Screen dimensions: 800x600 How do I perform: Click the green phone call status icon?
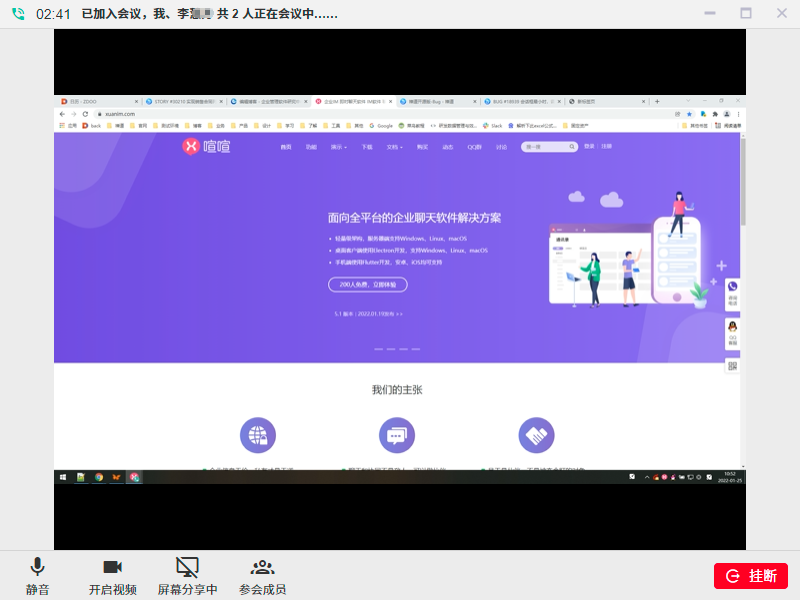(x=18, y=14)
